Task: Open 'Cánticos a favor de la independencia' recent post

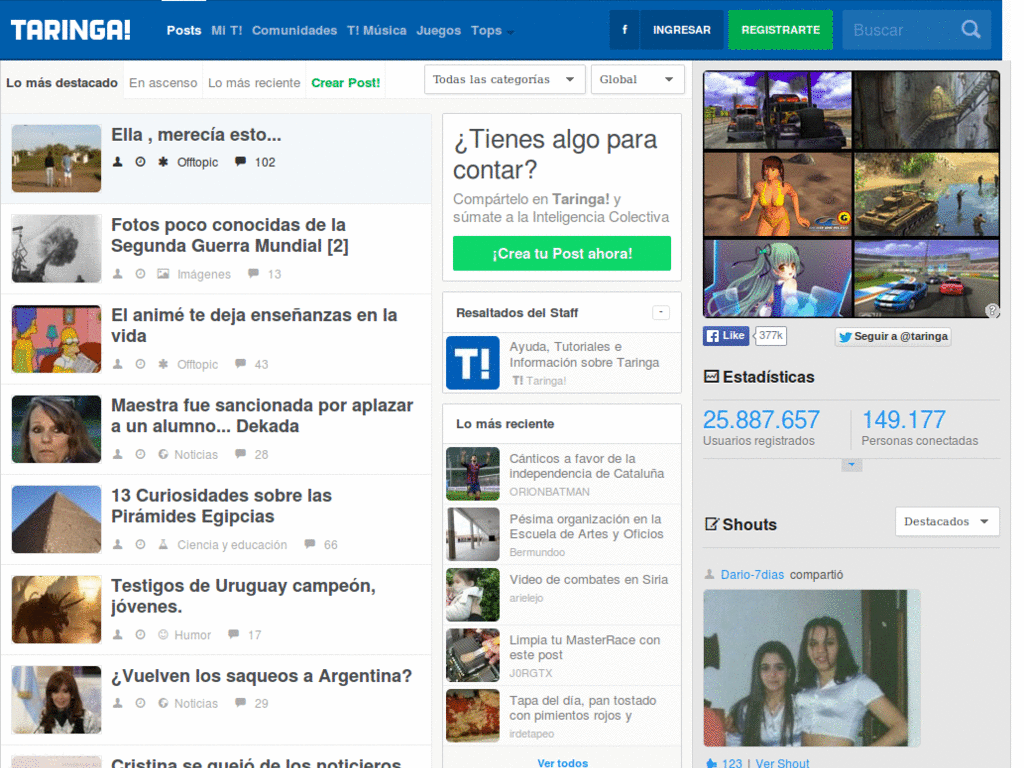Action: pos(586,466)
